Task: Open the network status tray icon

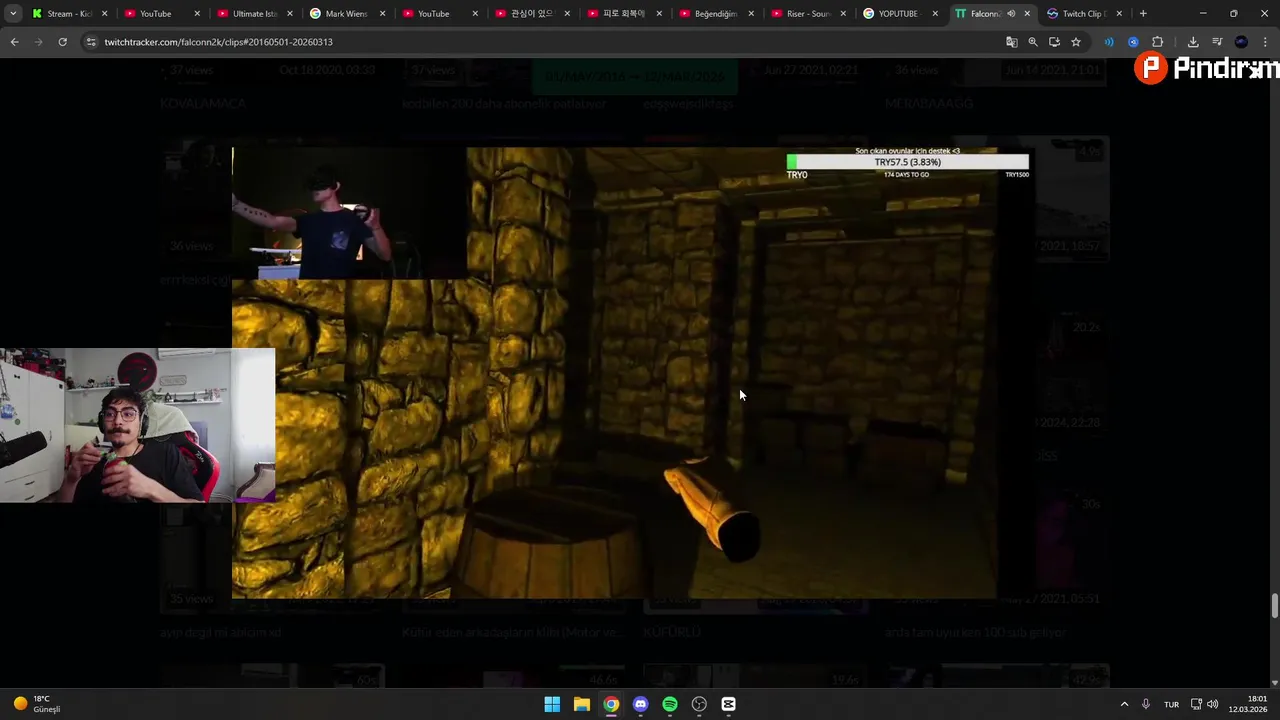Action: tap(1196, 704)
